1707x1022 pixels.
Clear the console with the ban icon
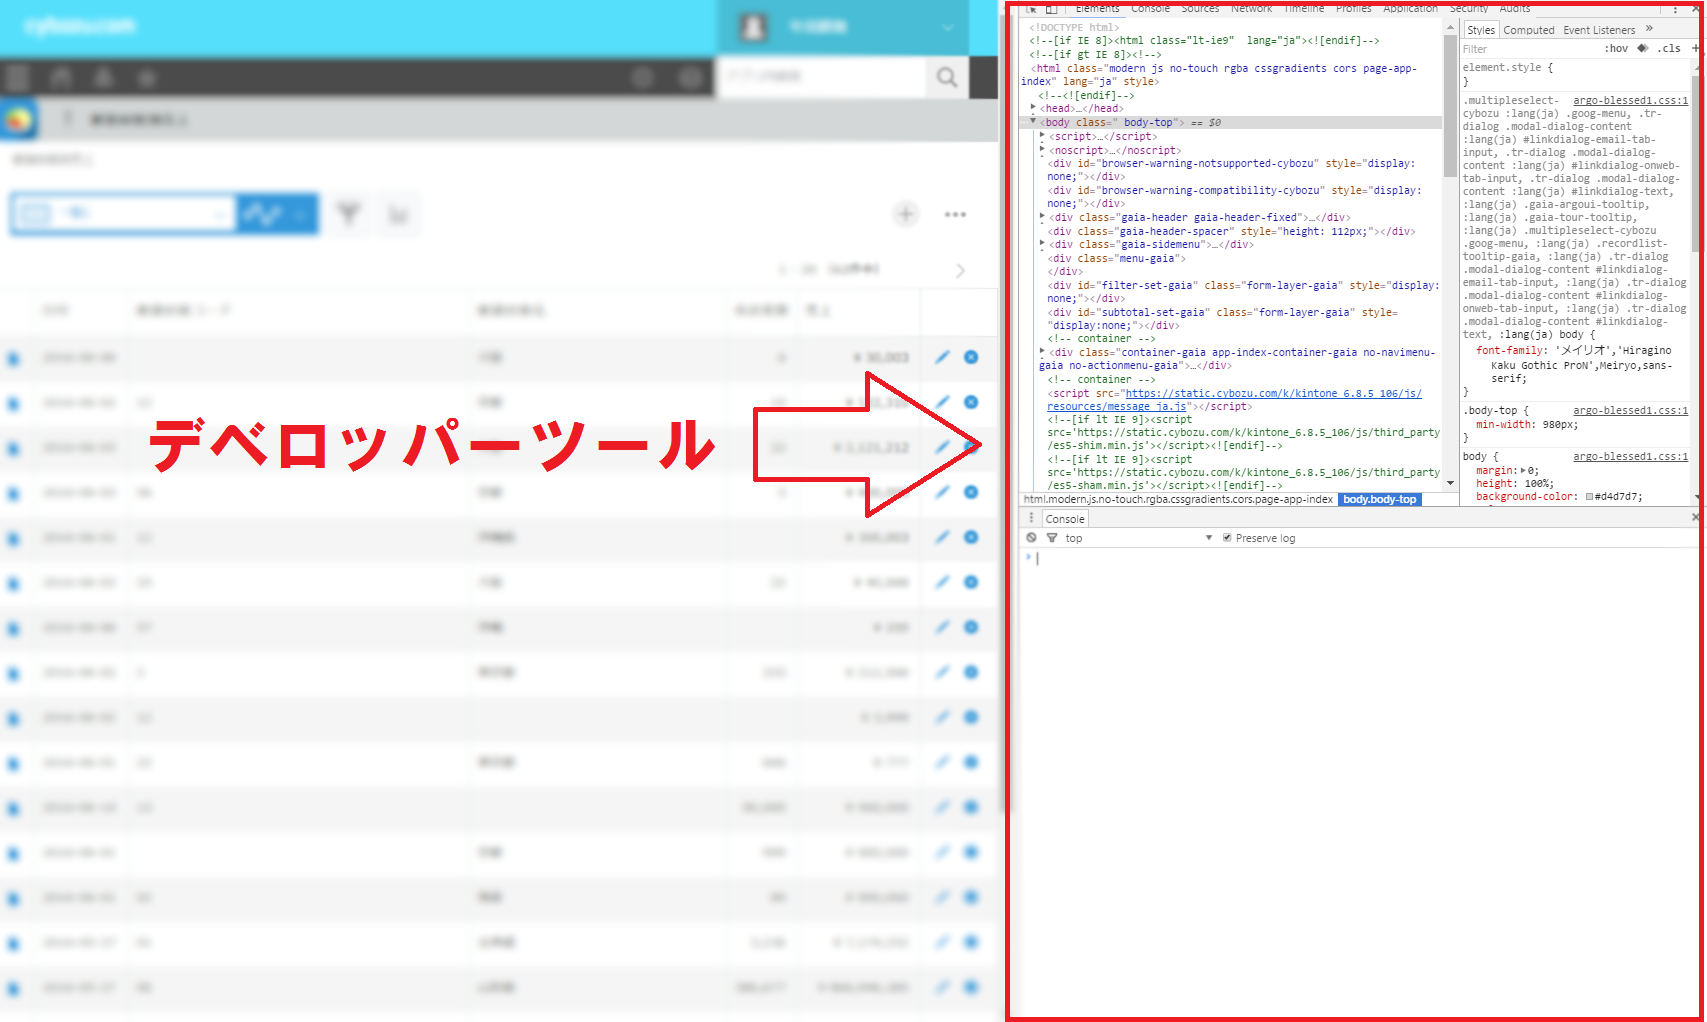tap(1031, 538)
